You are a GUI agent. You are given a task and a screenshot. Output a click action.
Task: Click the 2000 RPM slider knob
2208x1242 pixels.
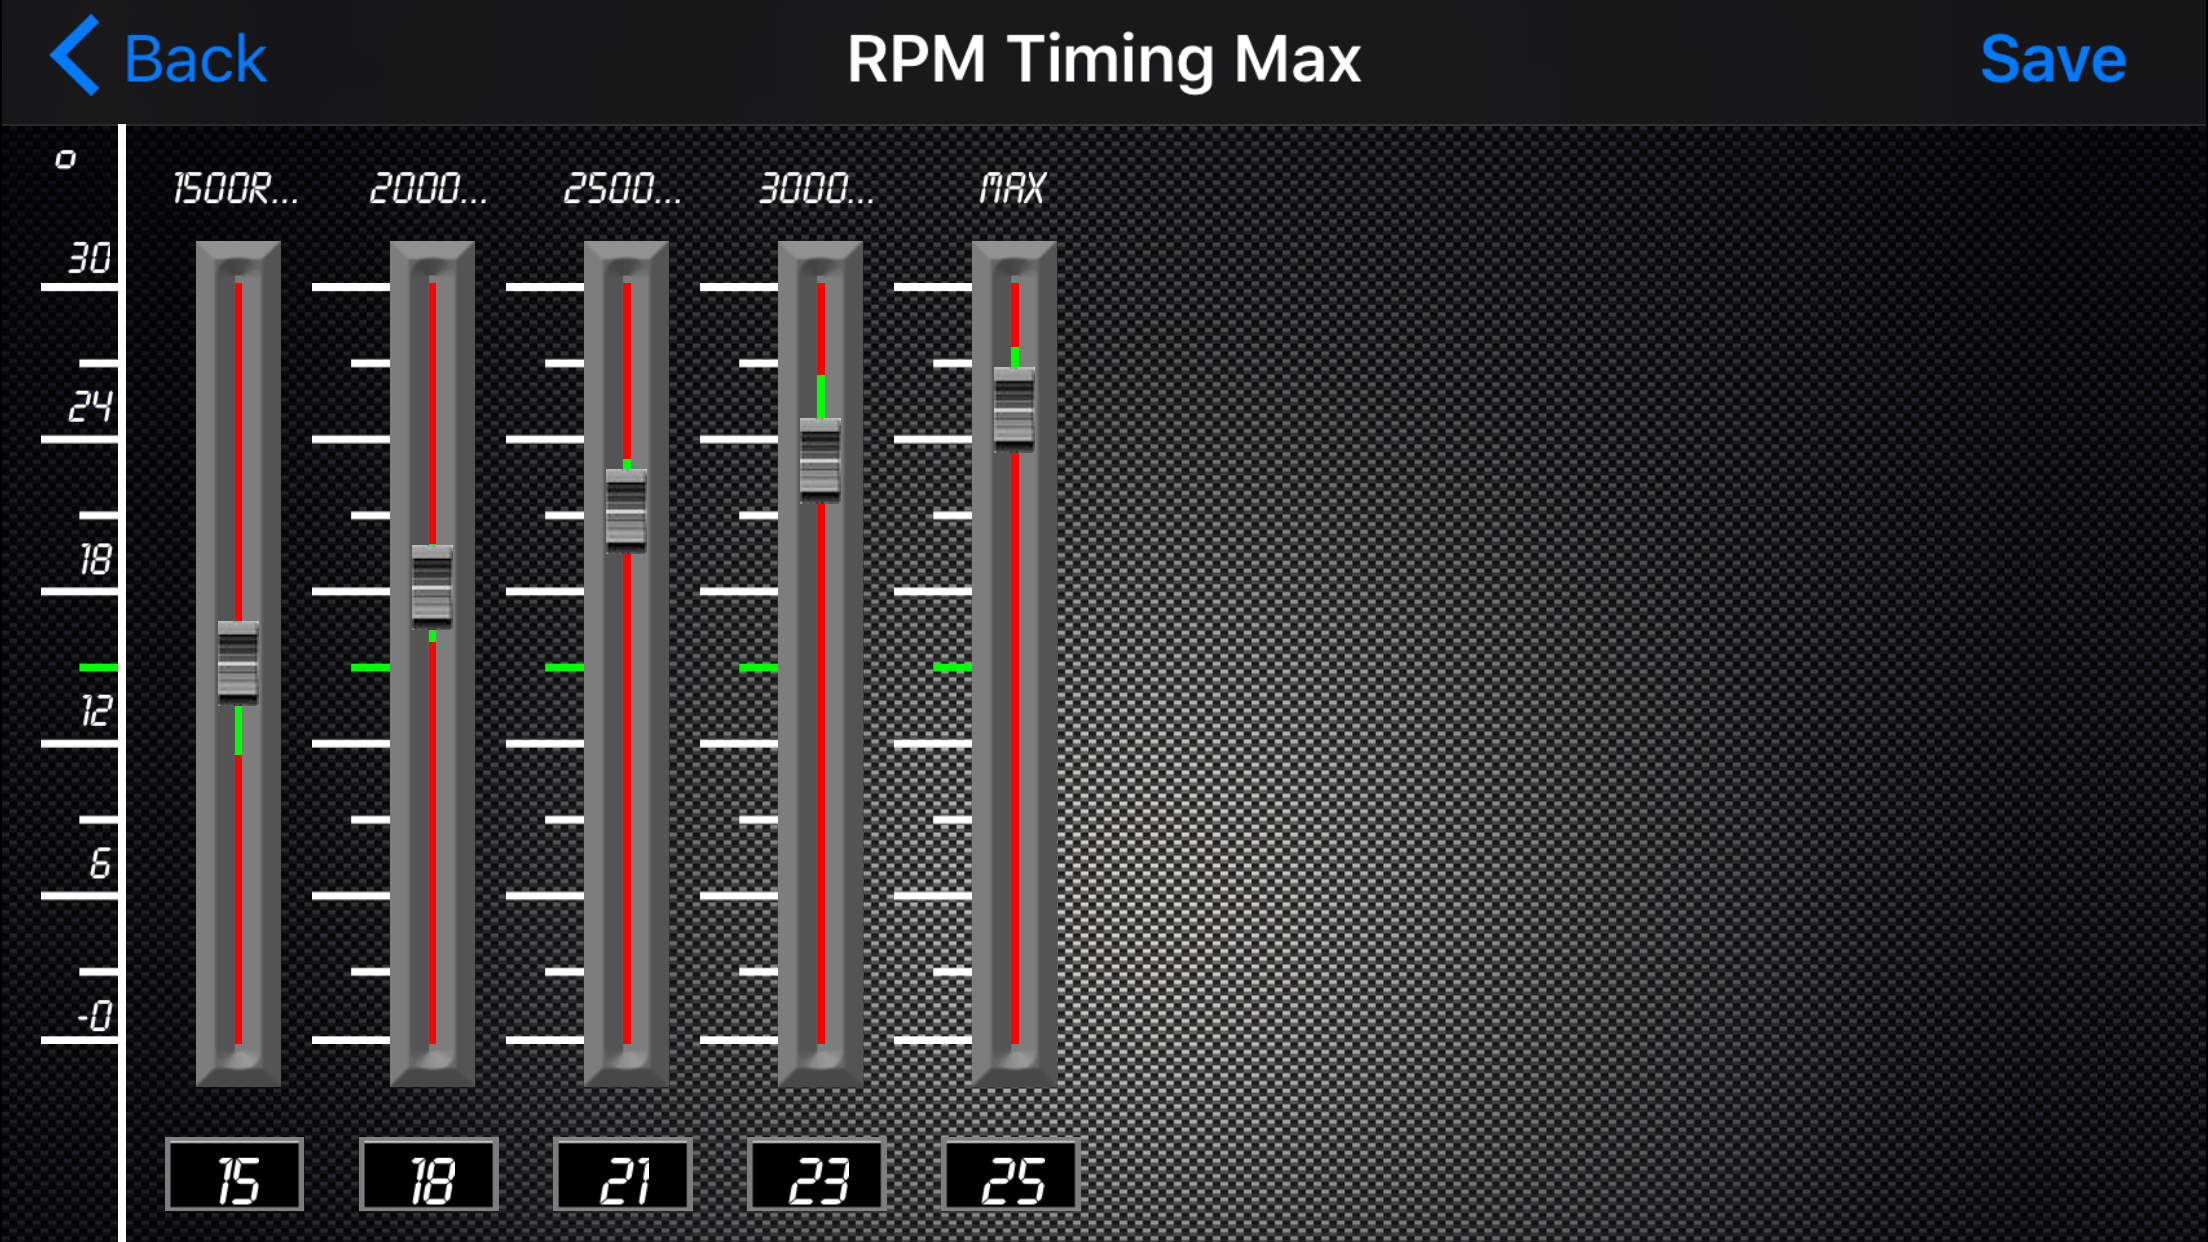point(432,585)
